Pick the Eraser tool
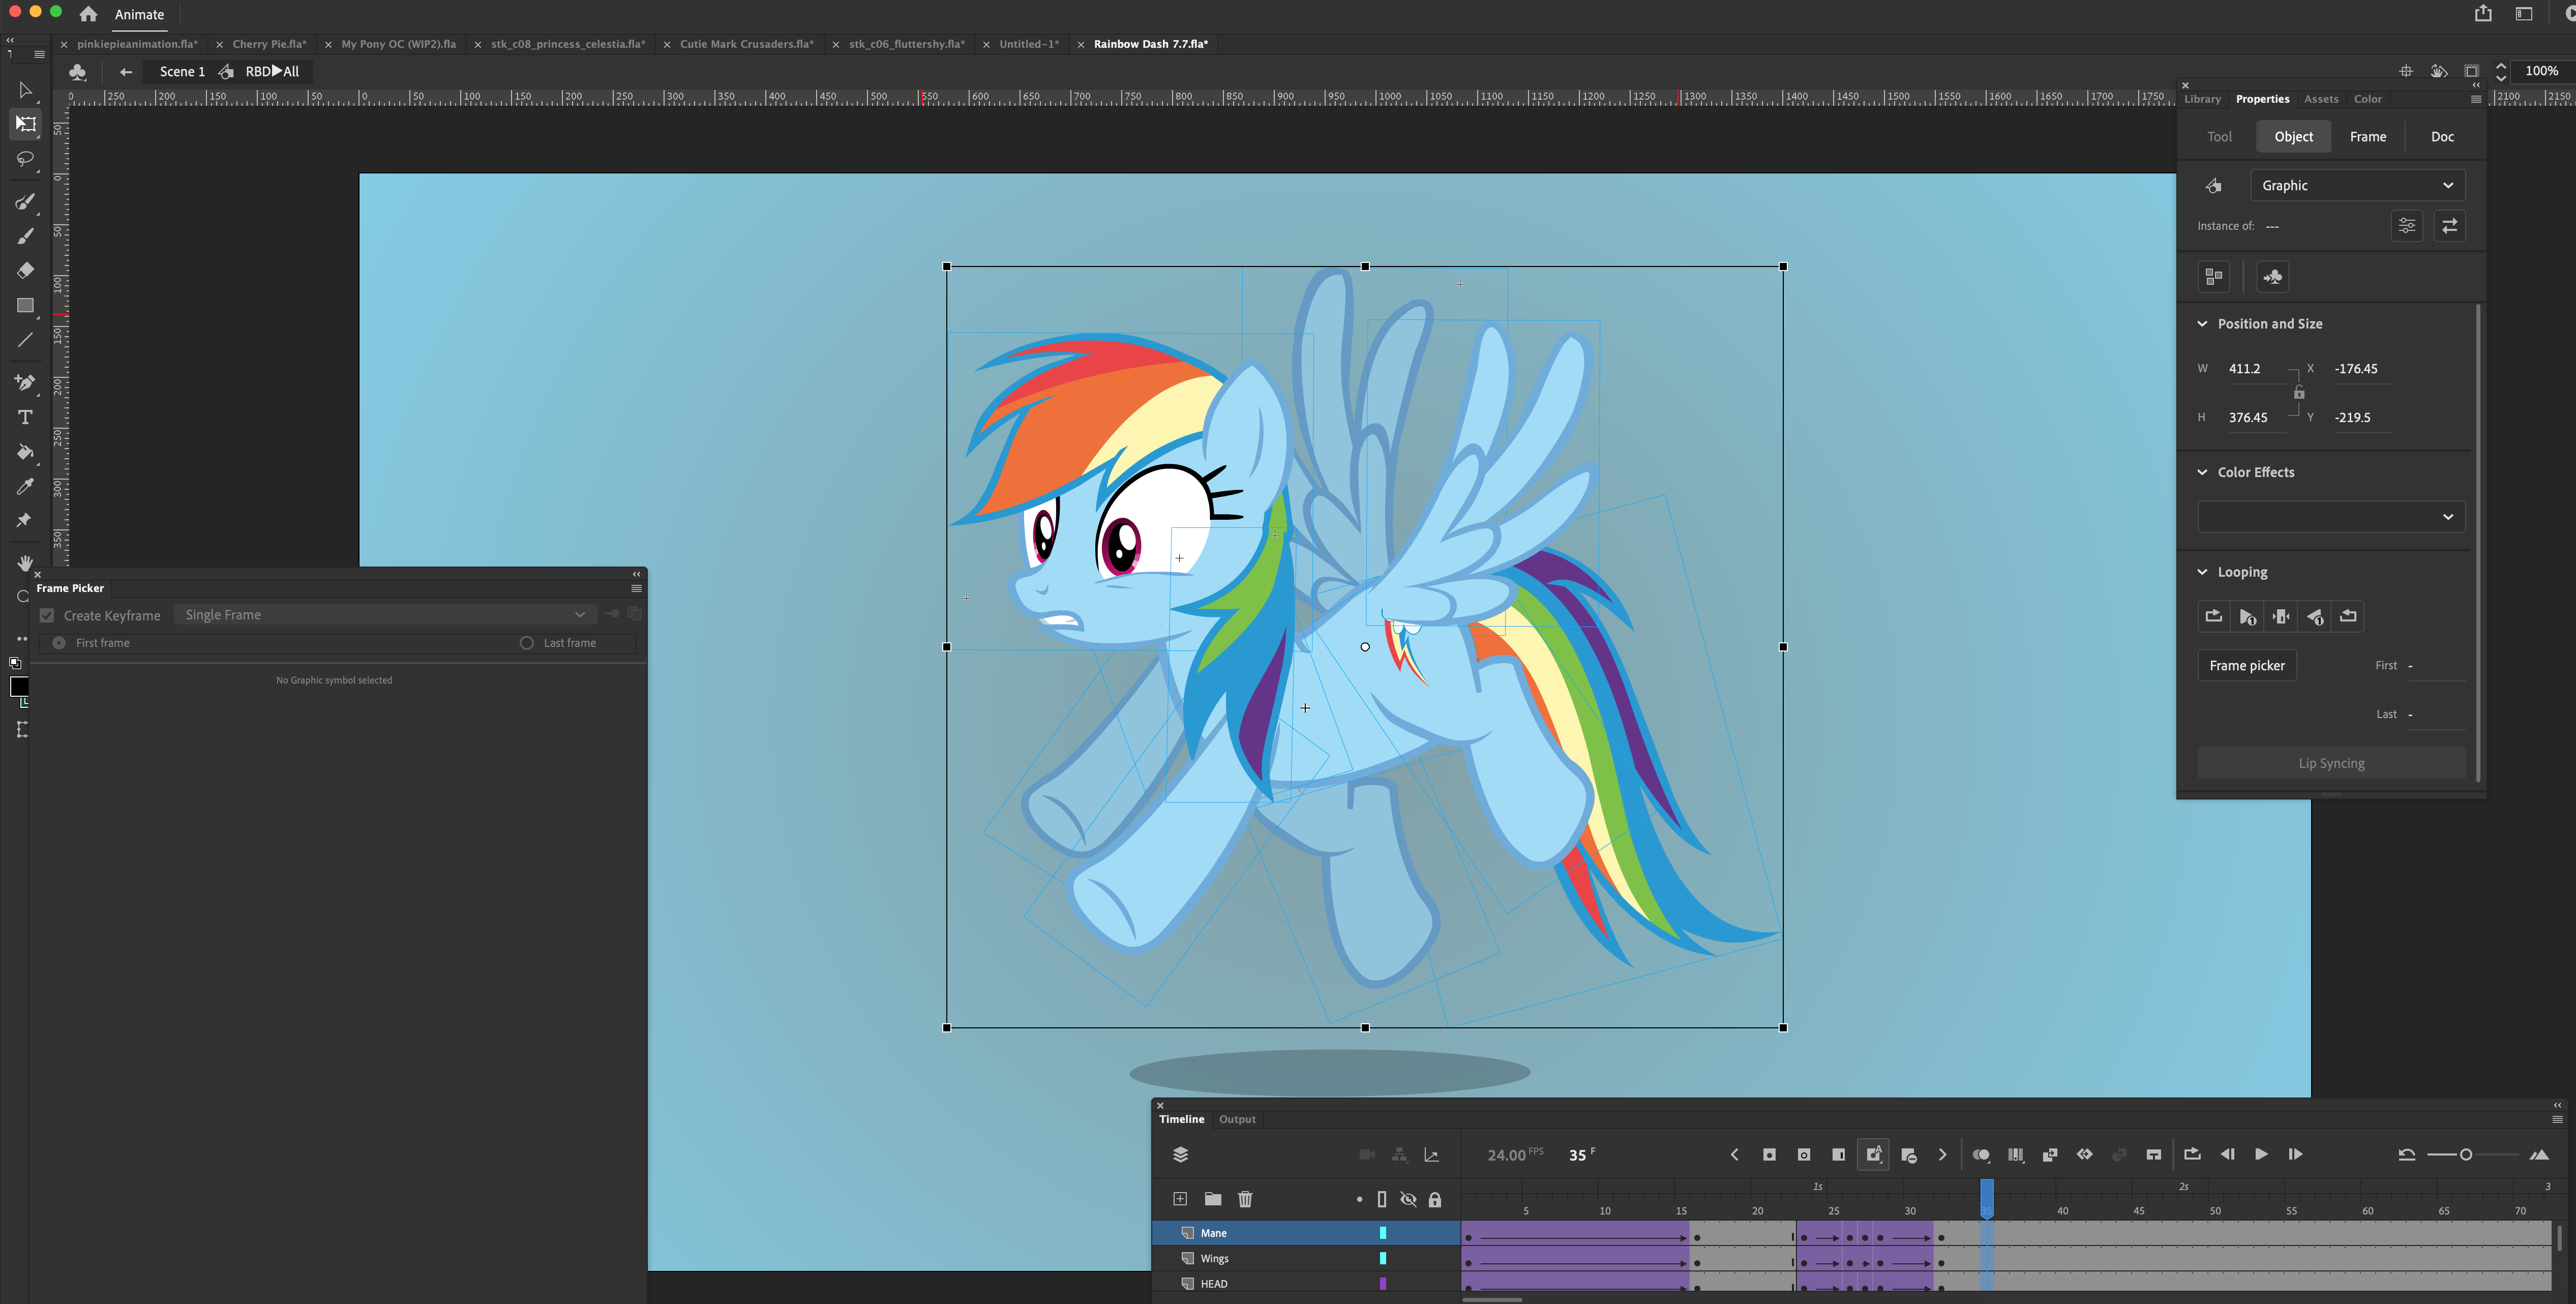This screenshot has width=2576, height=1304. [x=26, y=270]
